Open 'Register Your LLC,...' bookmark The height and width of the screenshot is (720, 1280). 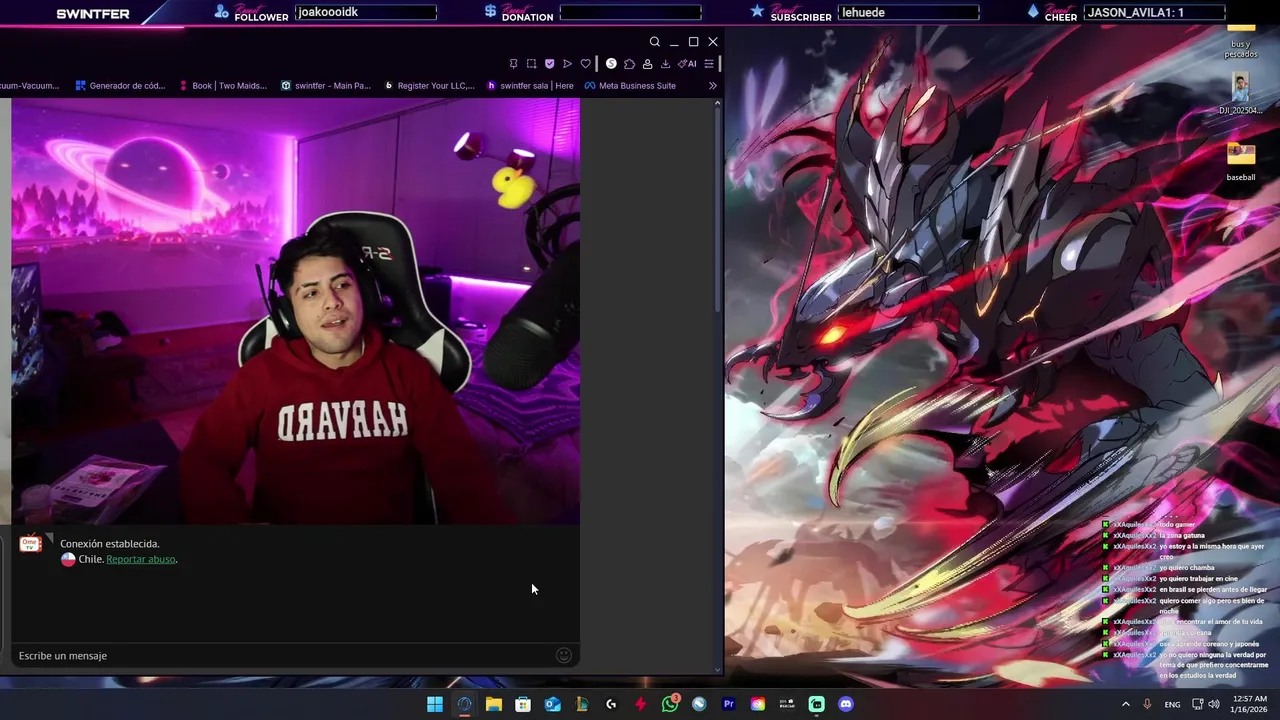429,86
